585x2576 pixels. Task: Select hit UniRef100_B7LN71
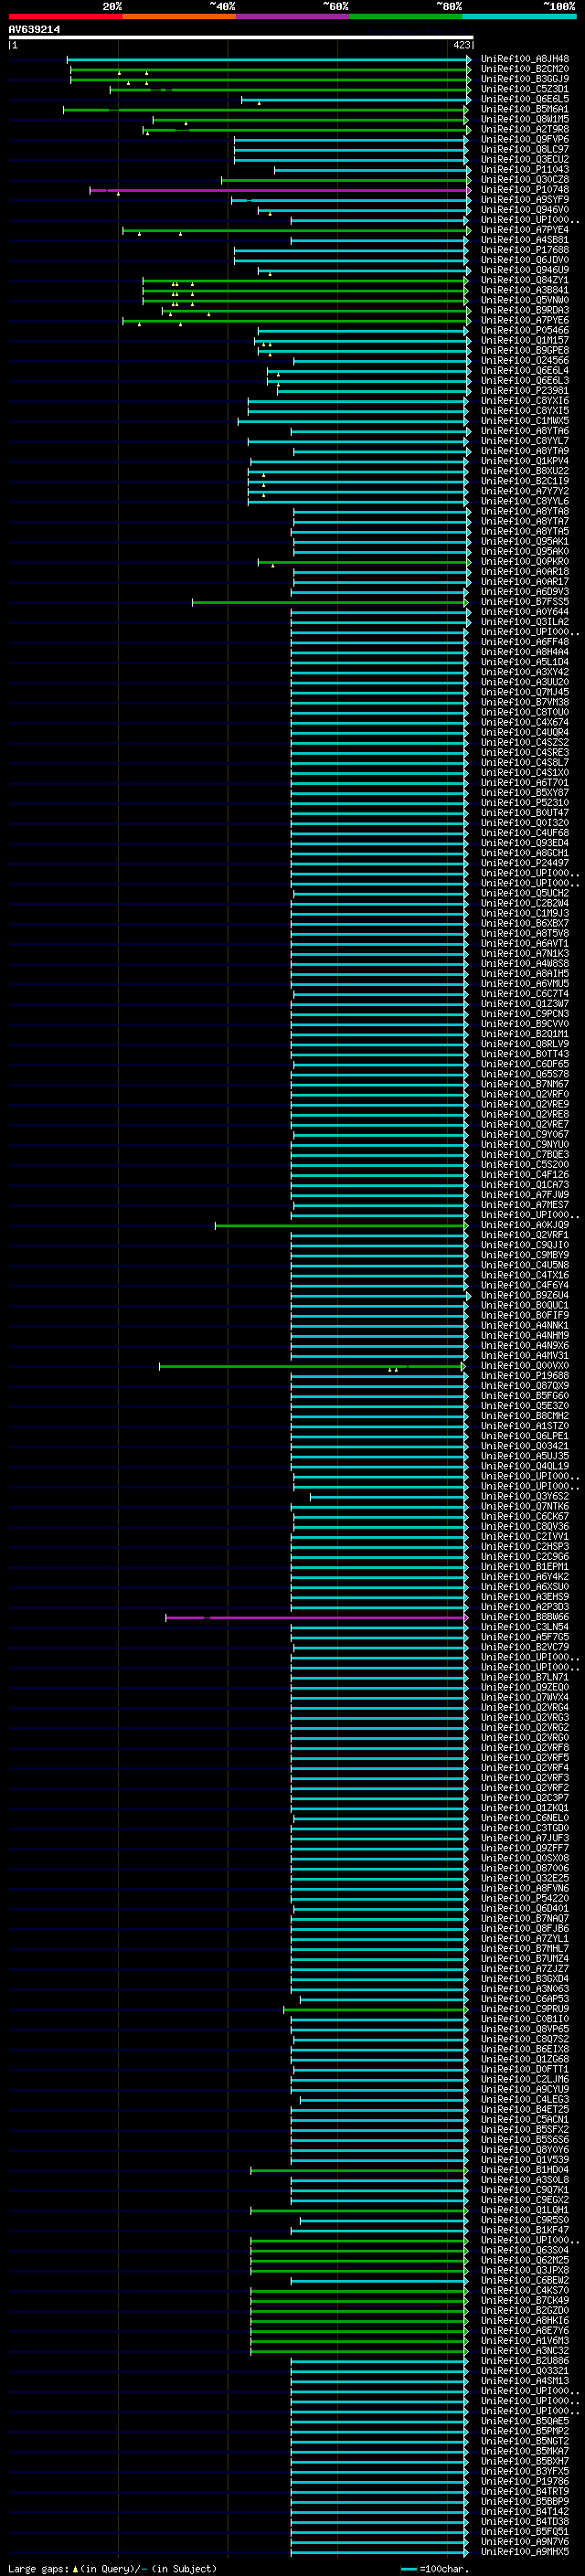click(525, 1678)
